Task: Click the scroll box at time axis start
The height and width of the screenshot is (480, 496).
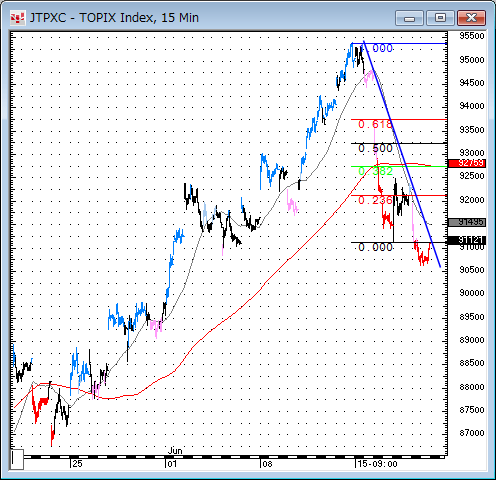Action: pyautogui.click(x=17, y=459)
